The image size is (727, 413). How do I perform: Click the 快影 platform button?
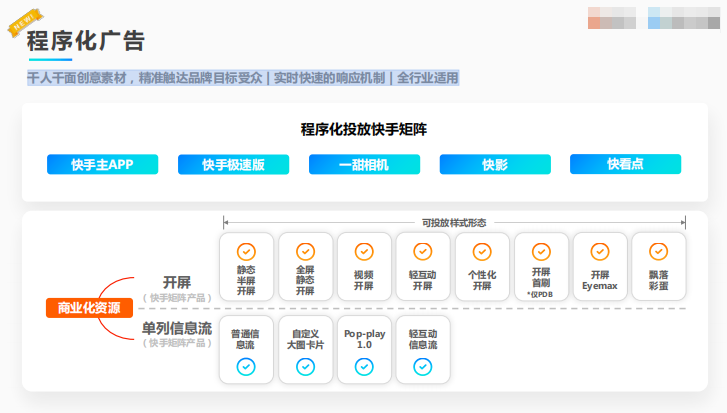pos(495,165)
